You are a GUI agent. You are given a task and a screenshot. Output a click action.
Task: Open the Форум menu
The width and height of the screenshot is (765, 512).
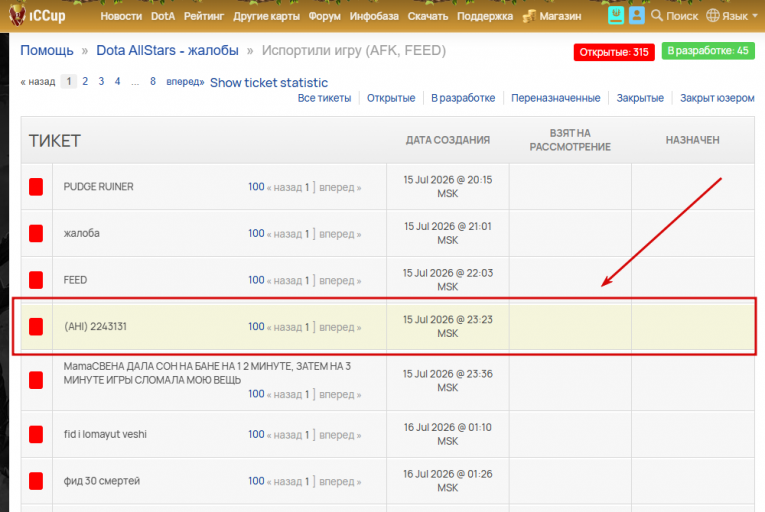[x=324, y=16]
